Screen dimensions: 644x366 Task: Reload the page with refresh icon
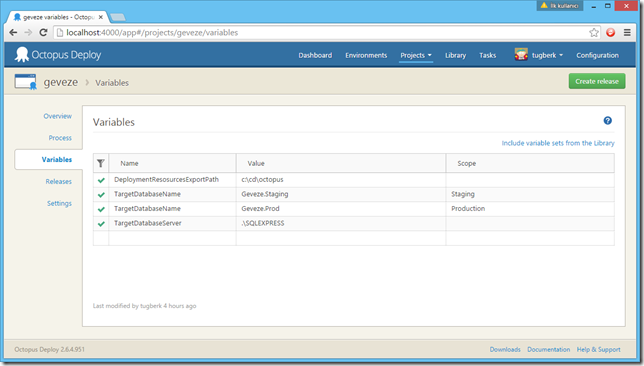pos(43,32)
